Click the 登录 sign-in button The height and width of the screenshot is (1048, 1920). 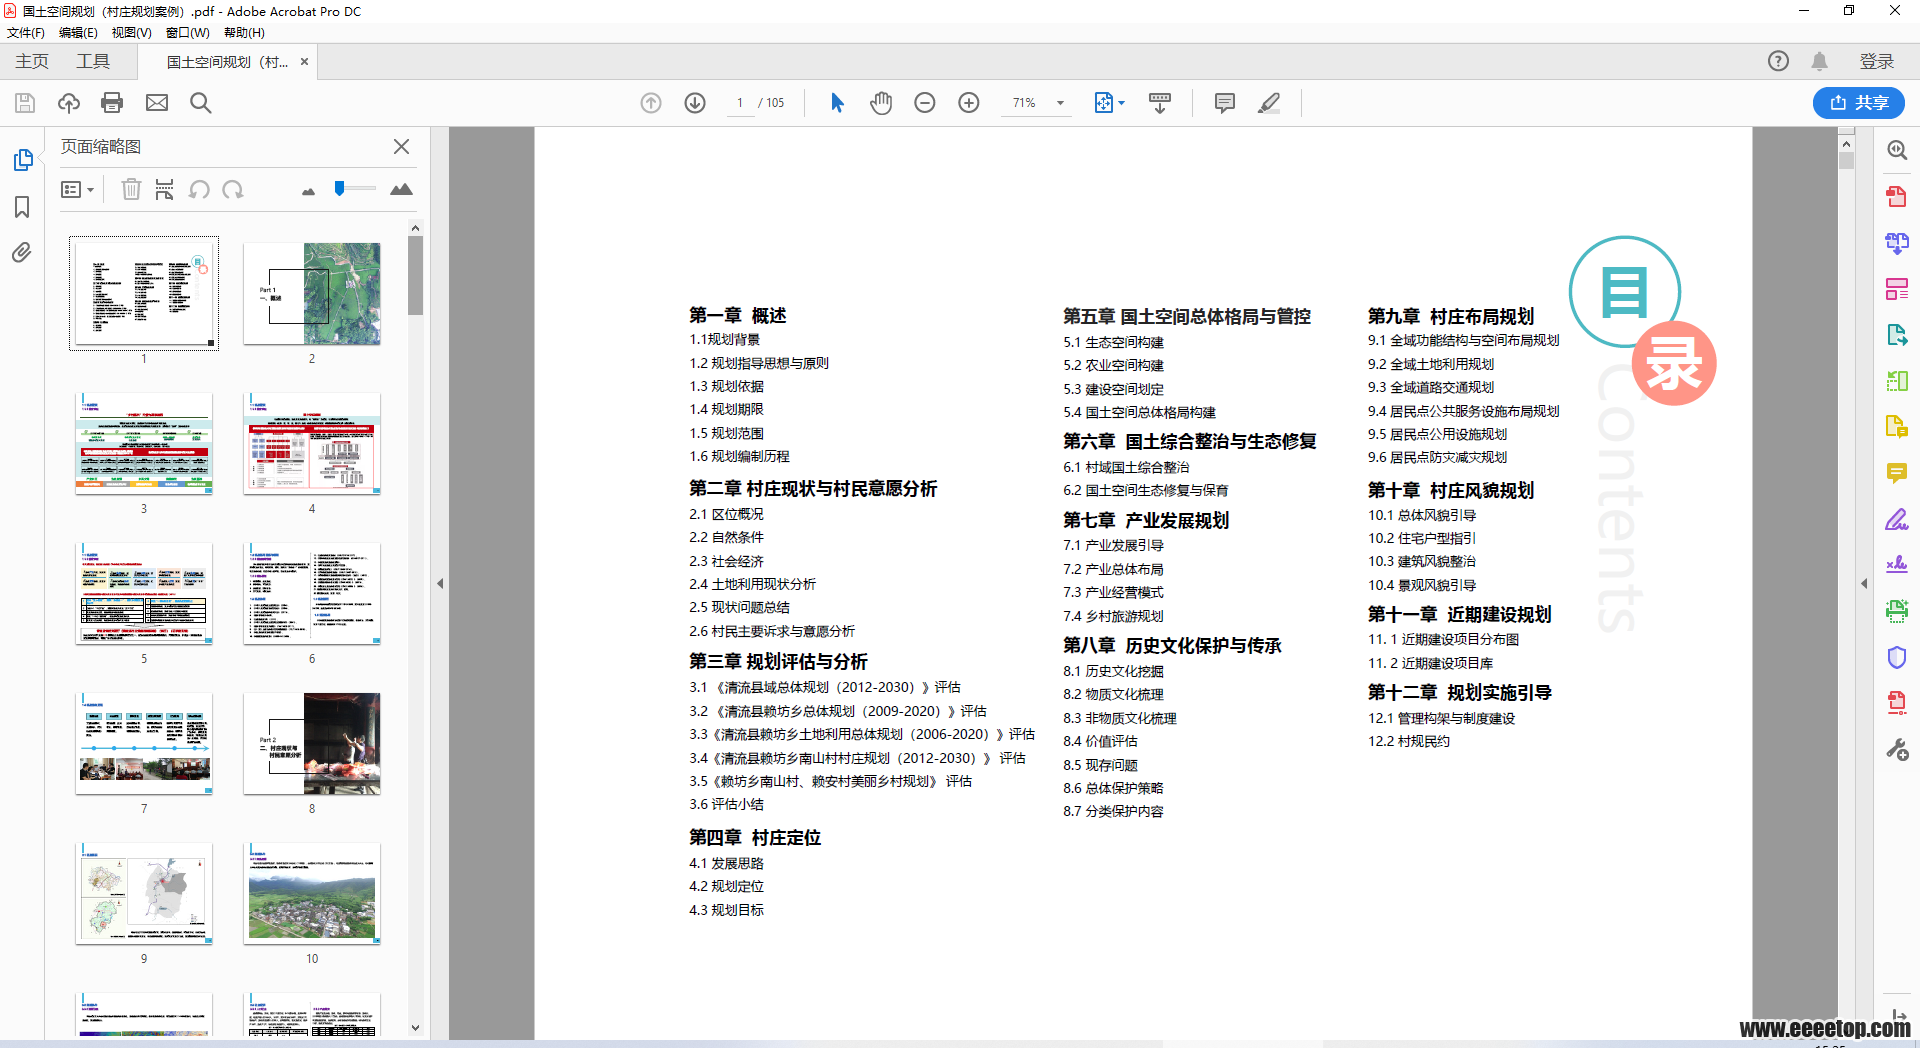tap(1876, 61)
